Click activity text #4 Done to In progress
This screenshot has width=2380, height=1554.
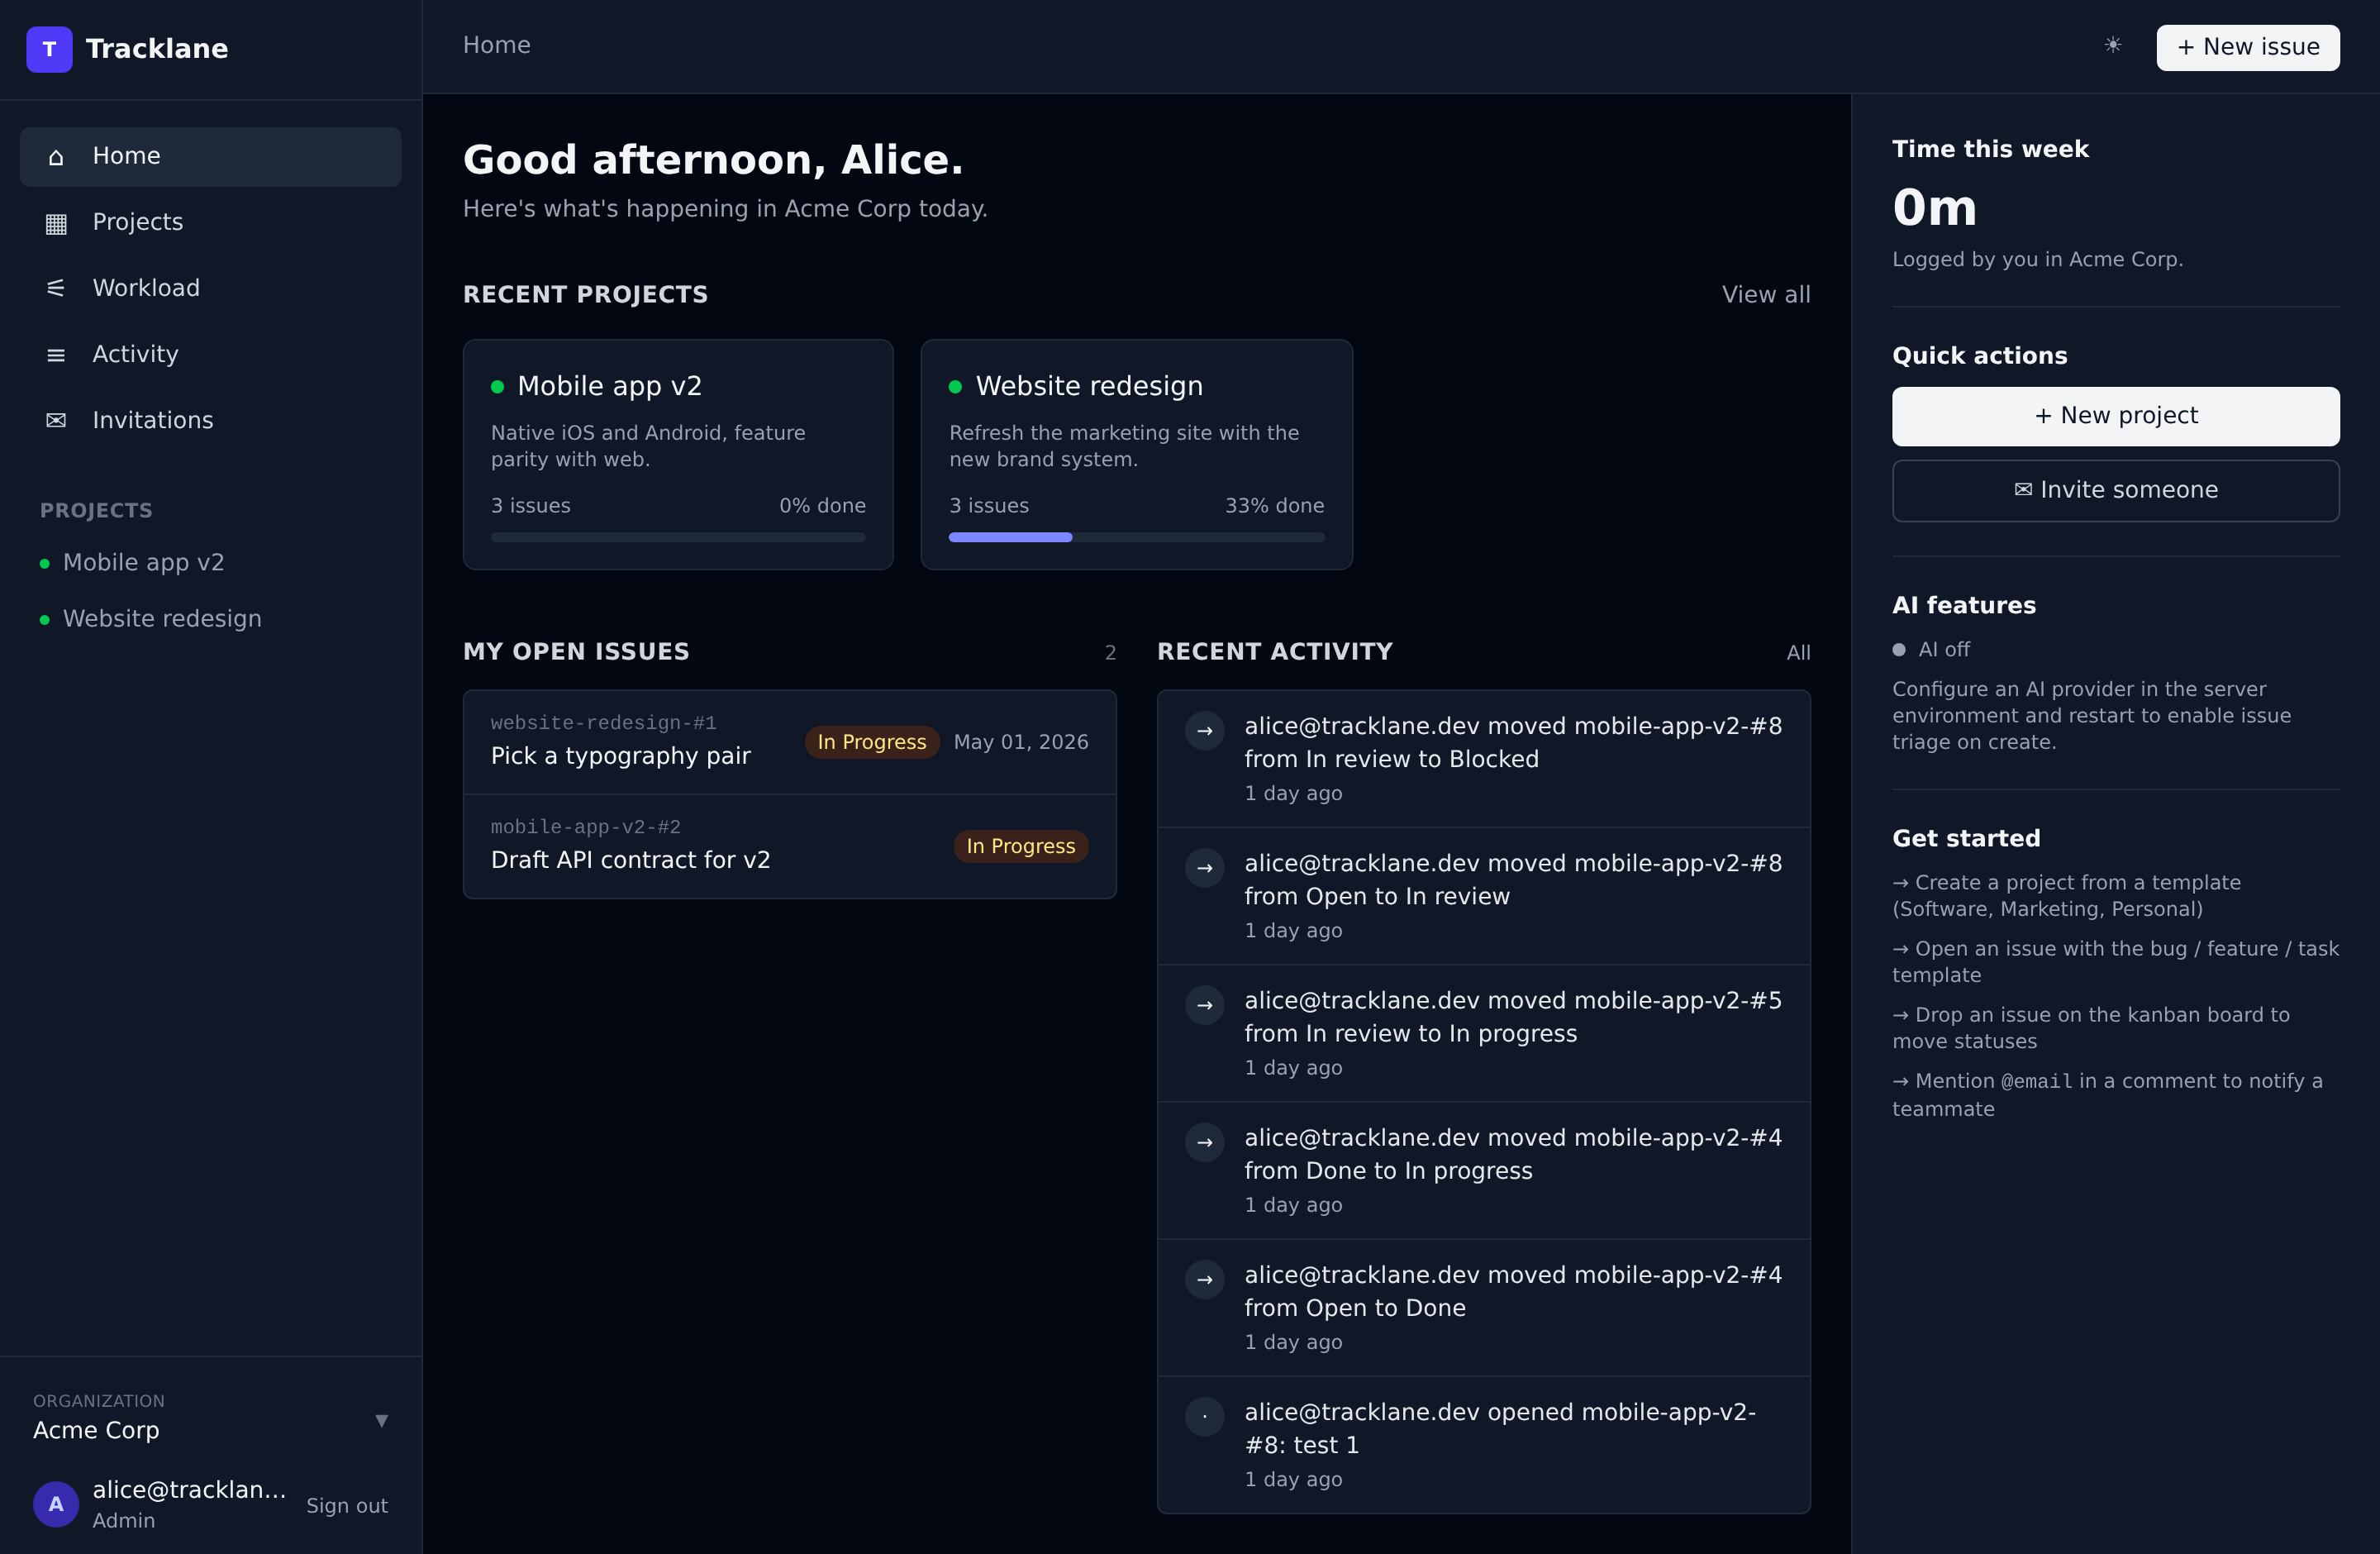tap(1513, 1154)
